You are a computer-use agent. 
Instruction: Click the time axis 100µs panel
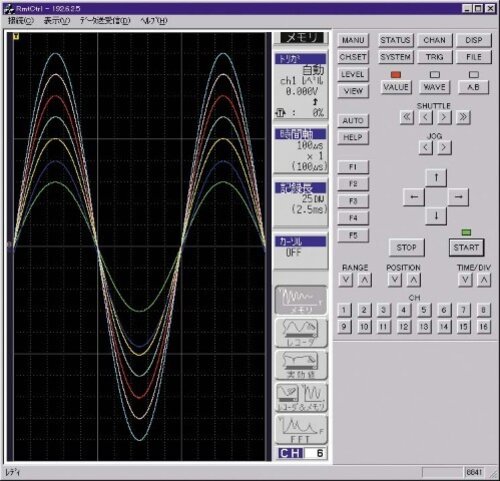301,150
